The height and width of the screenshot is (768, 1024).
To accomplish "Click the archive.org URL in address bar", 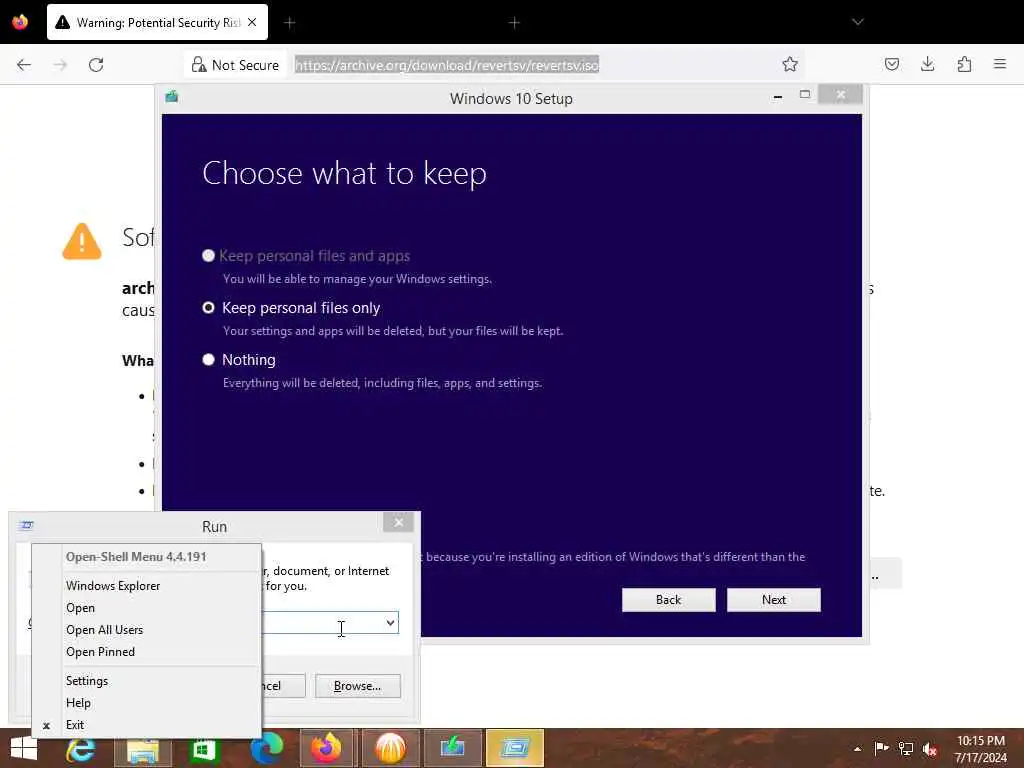I will point(446,65).
